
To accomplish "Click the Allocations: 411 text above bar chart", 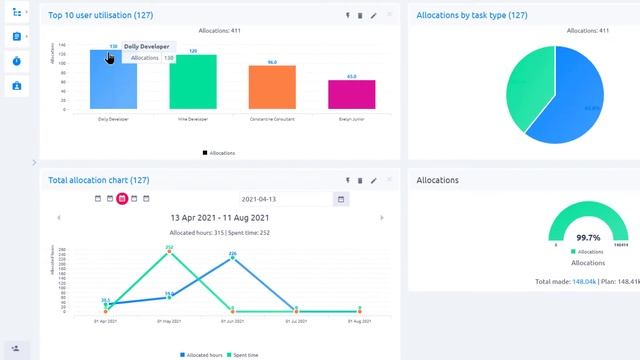I will 220,31.
